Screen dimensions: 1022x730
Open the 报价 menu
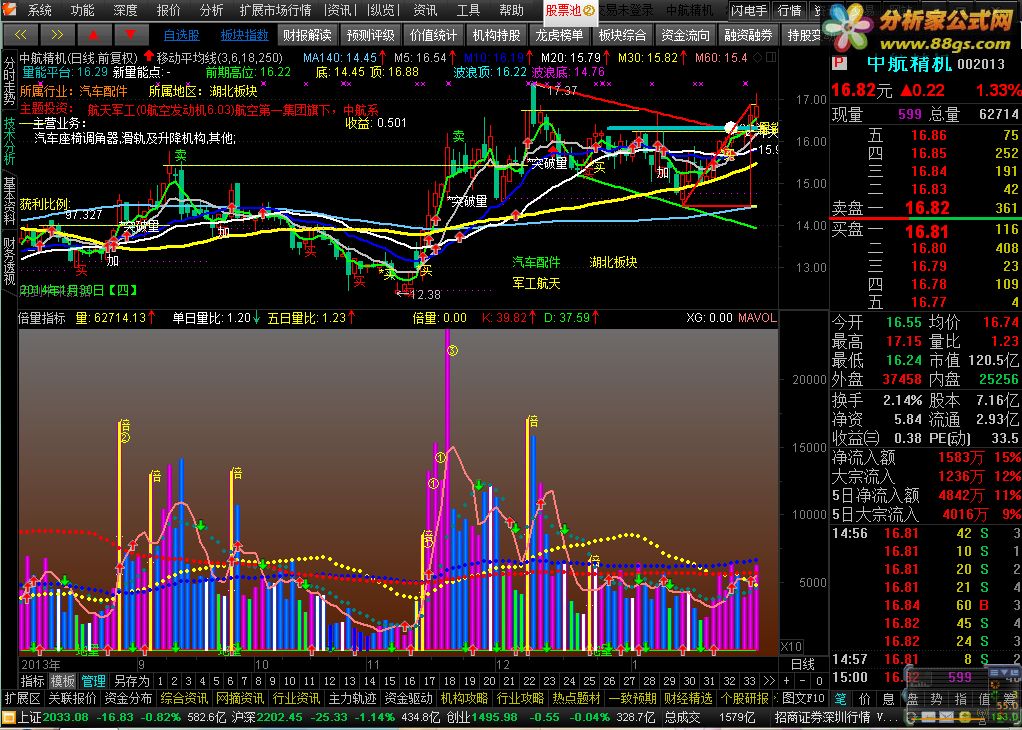tap(169, 10)
